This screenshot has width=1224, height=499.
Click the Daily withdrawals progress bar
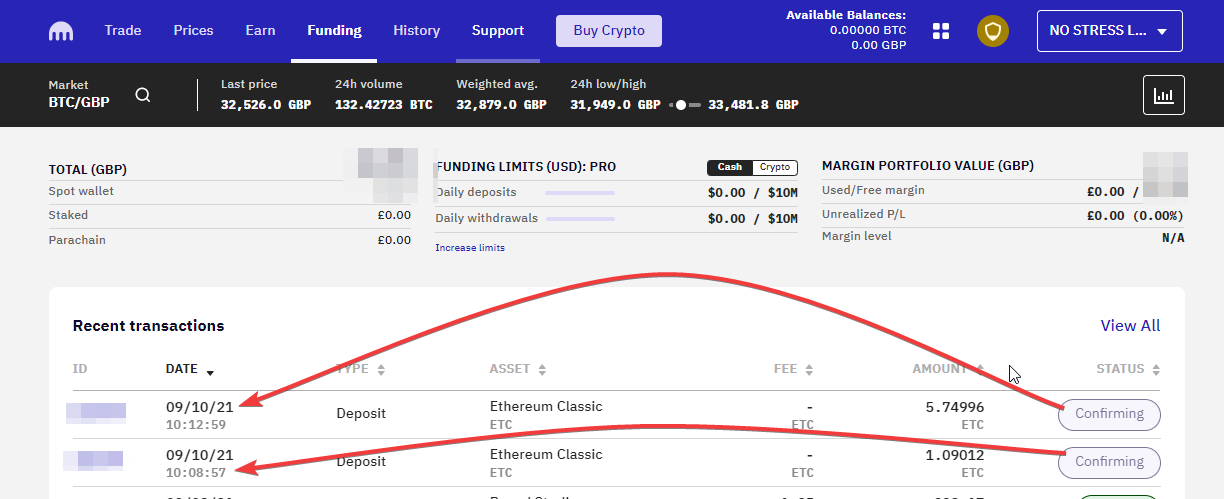coord(580,218)
